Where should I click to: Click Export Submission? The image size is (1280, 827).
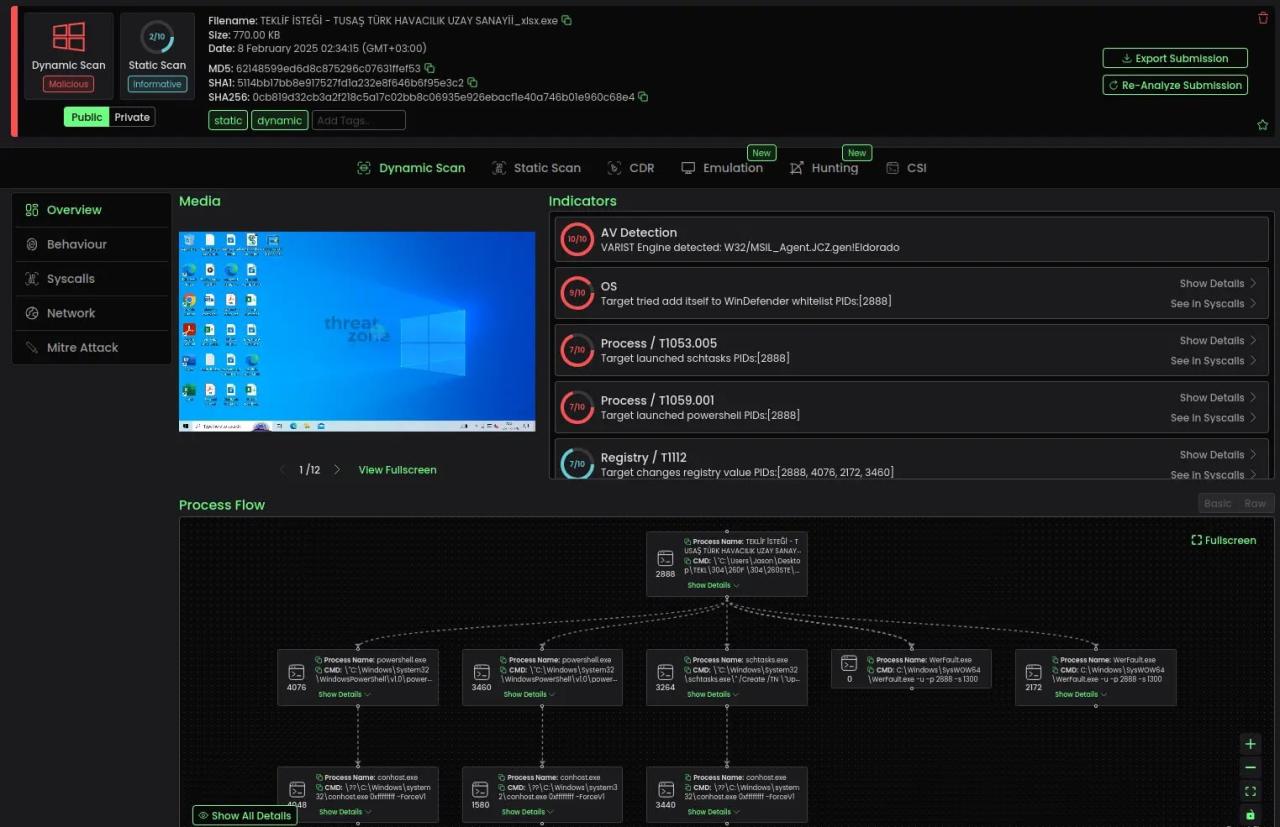pyautogui.click(x=1174, y=58)
